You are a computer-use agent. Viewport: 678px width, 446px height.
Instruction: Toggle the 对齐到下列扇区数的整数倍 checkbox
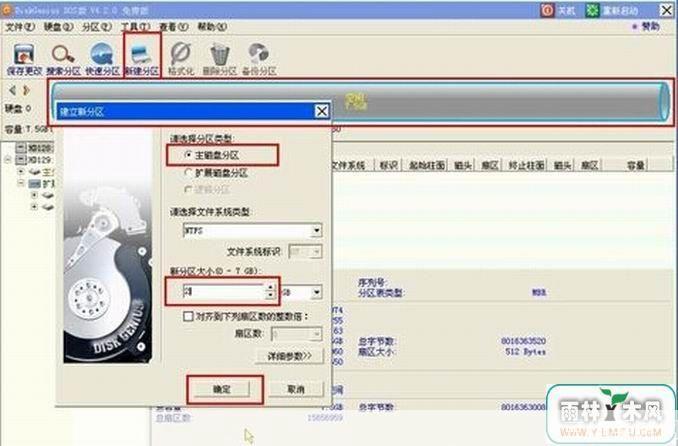pos(188,316)
